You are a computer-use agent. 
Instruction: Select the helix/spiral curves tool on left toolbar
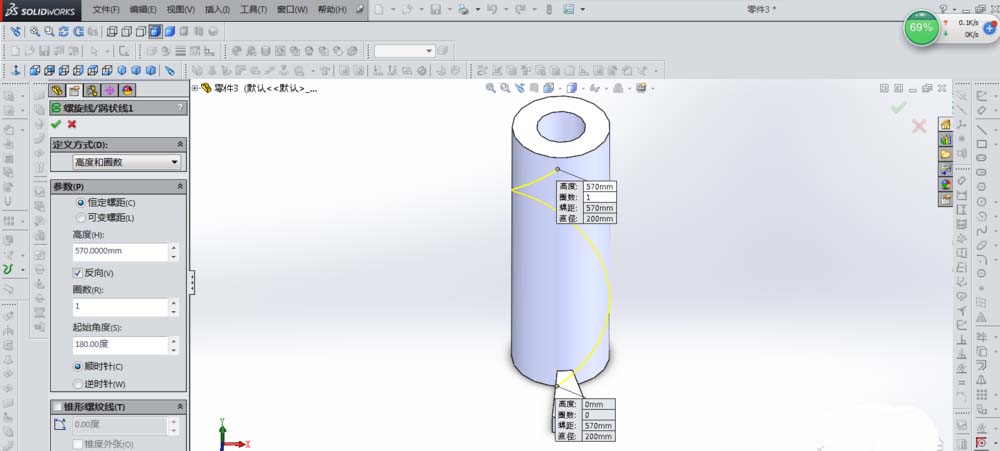8,270
